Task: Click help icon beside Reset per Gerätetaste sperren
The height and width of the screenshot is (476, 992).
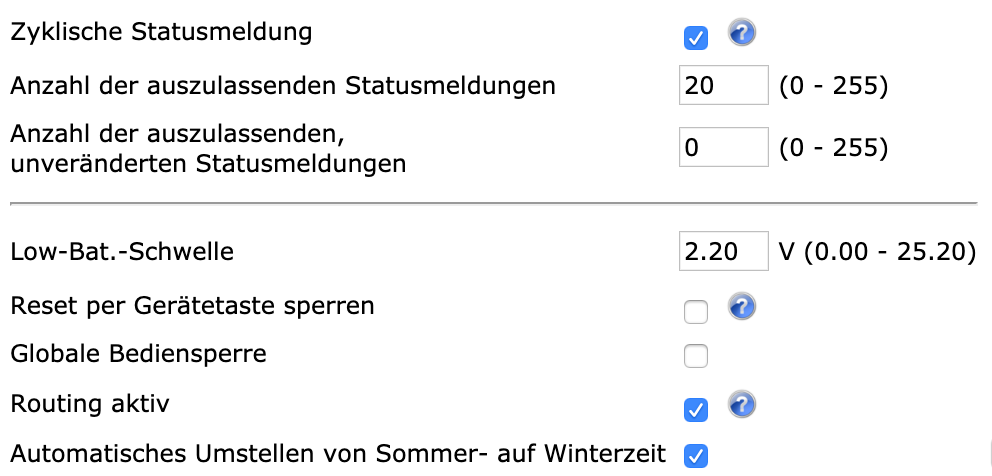Action: tap(741, 307)
